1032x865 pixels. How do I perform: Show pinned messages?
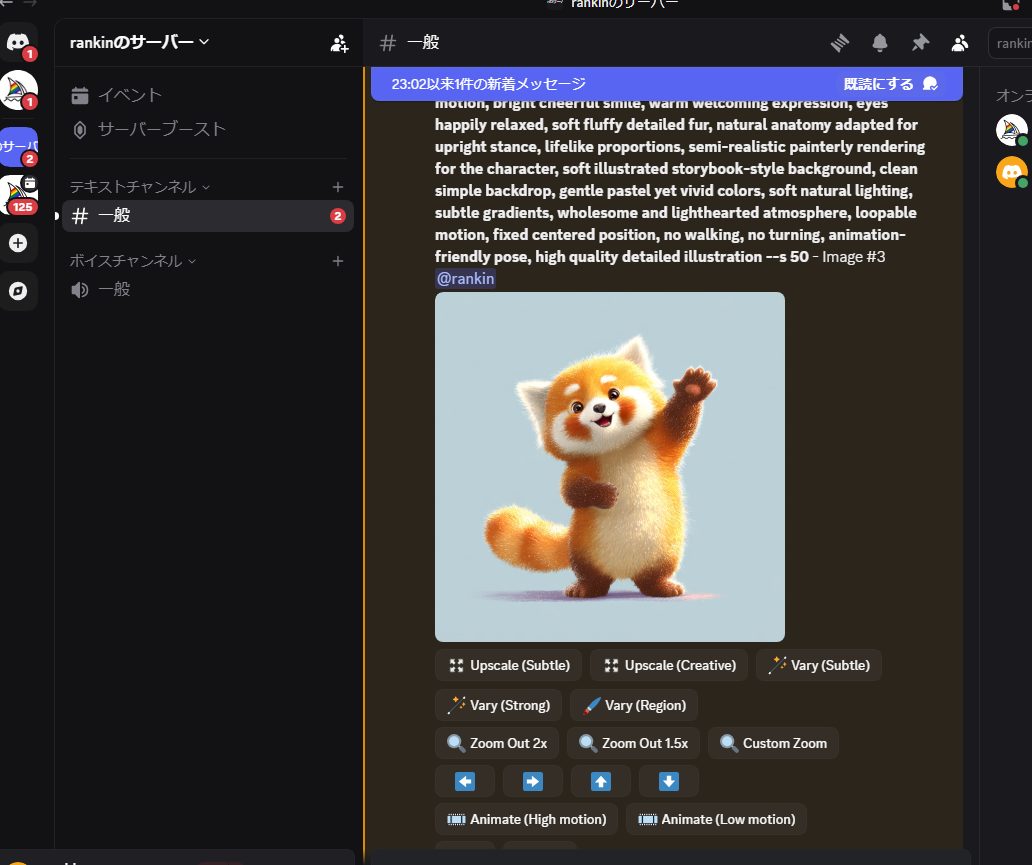pyautogui.click(x=919, y=43)
